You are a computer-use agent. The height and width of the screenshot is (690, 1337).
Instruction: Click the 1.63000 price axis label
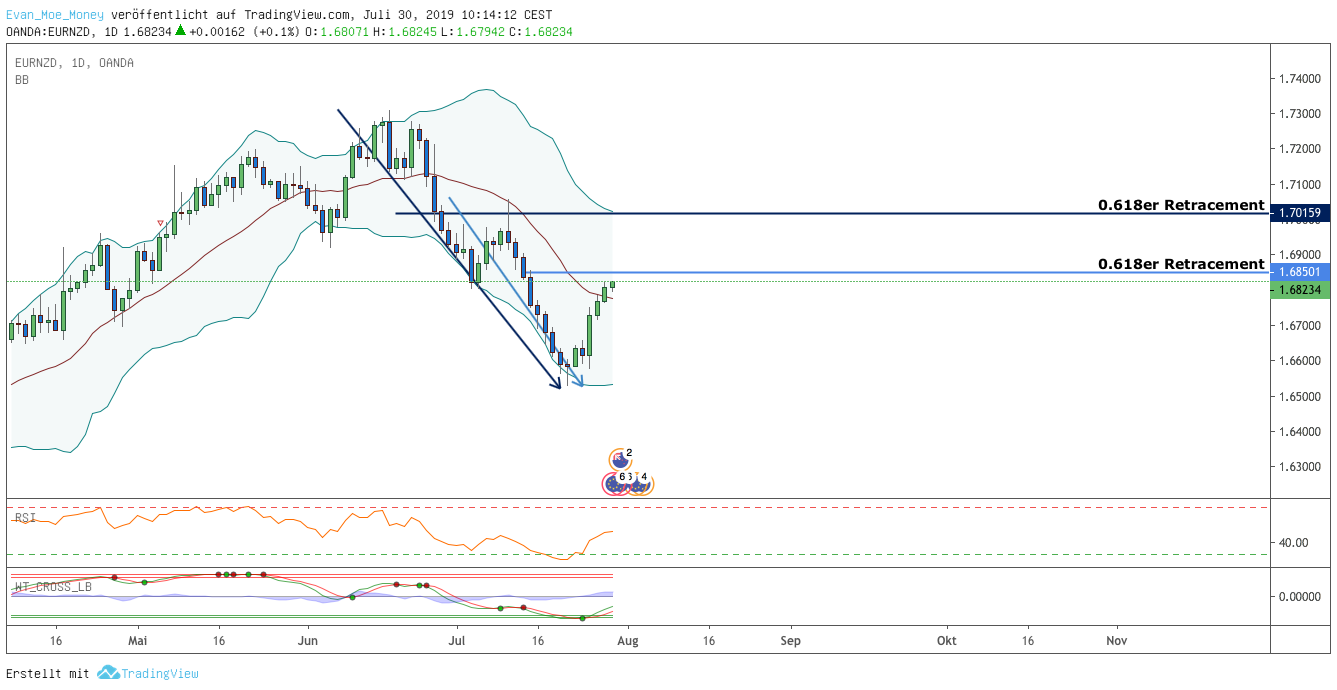click(x=1301, y=467)
